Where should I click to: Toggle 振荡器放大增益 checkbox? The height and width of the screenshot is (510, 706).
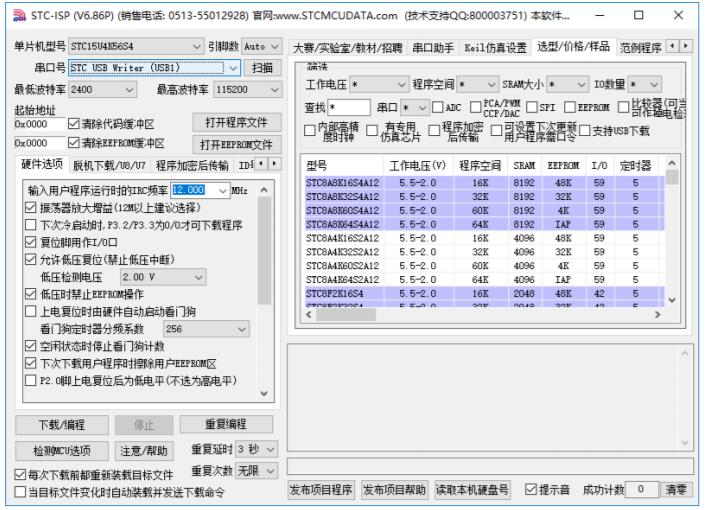[30, 208]
